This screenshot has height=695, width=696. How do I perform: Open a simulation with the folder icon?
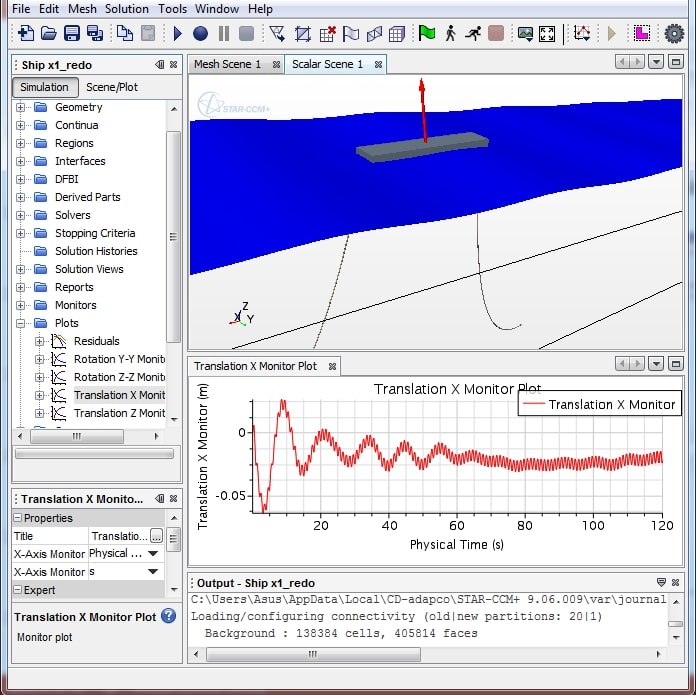[49, 33]
